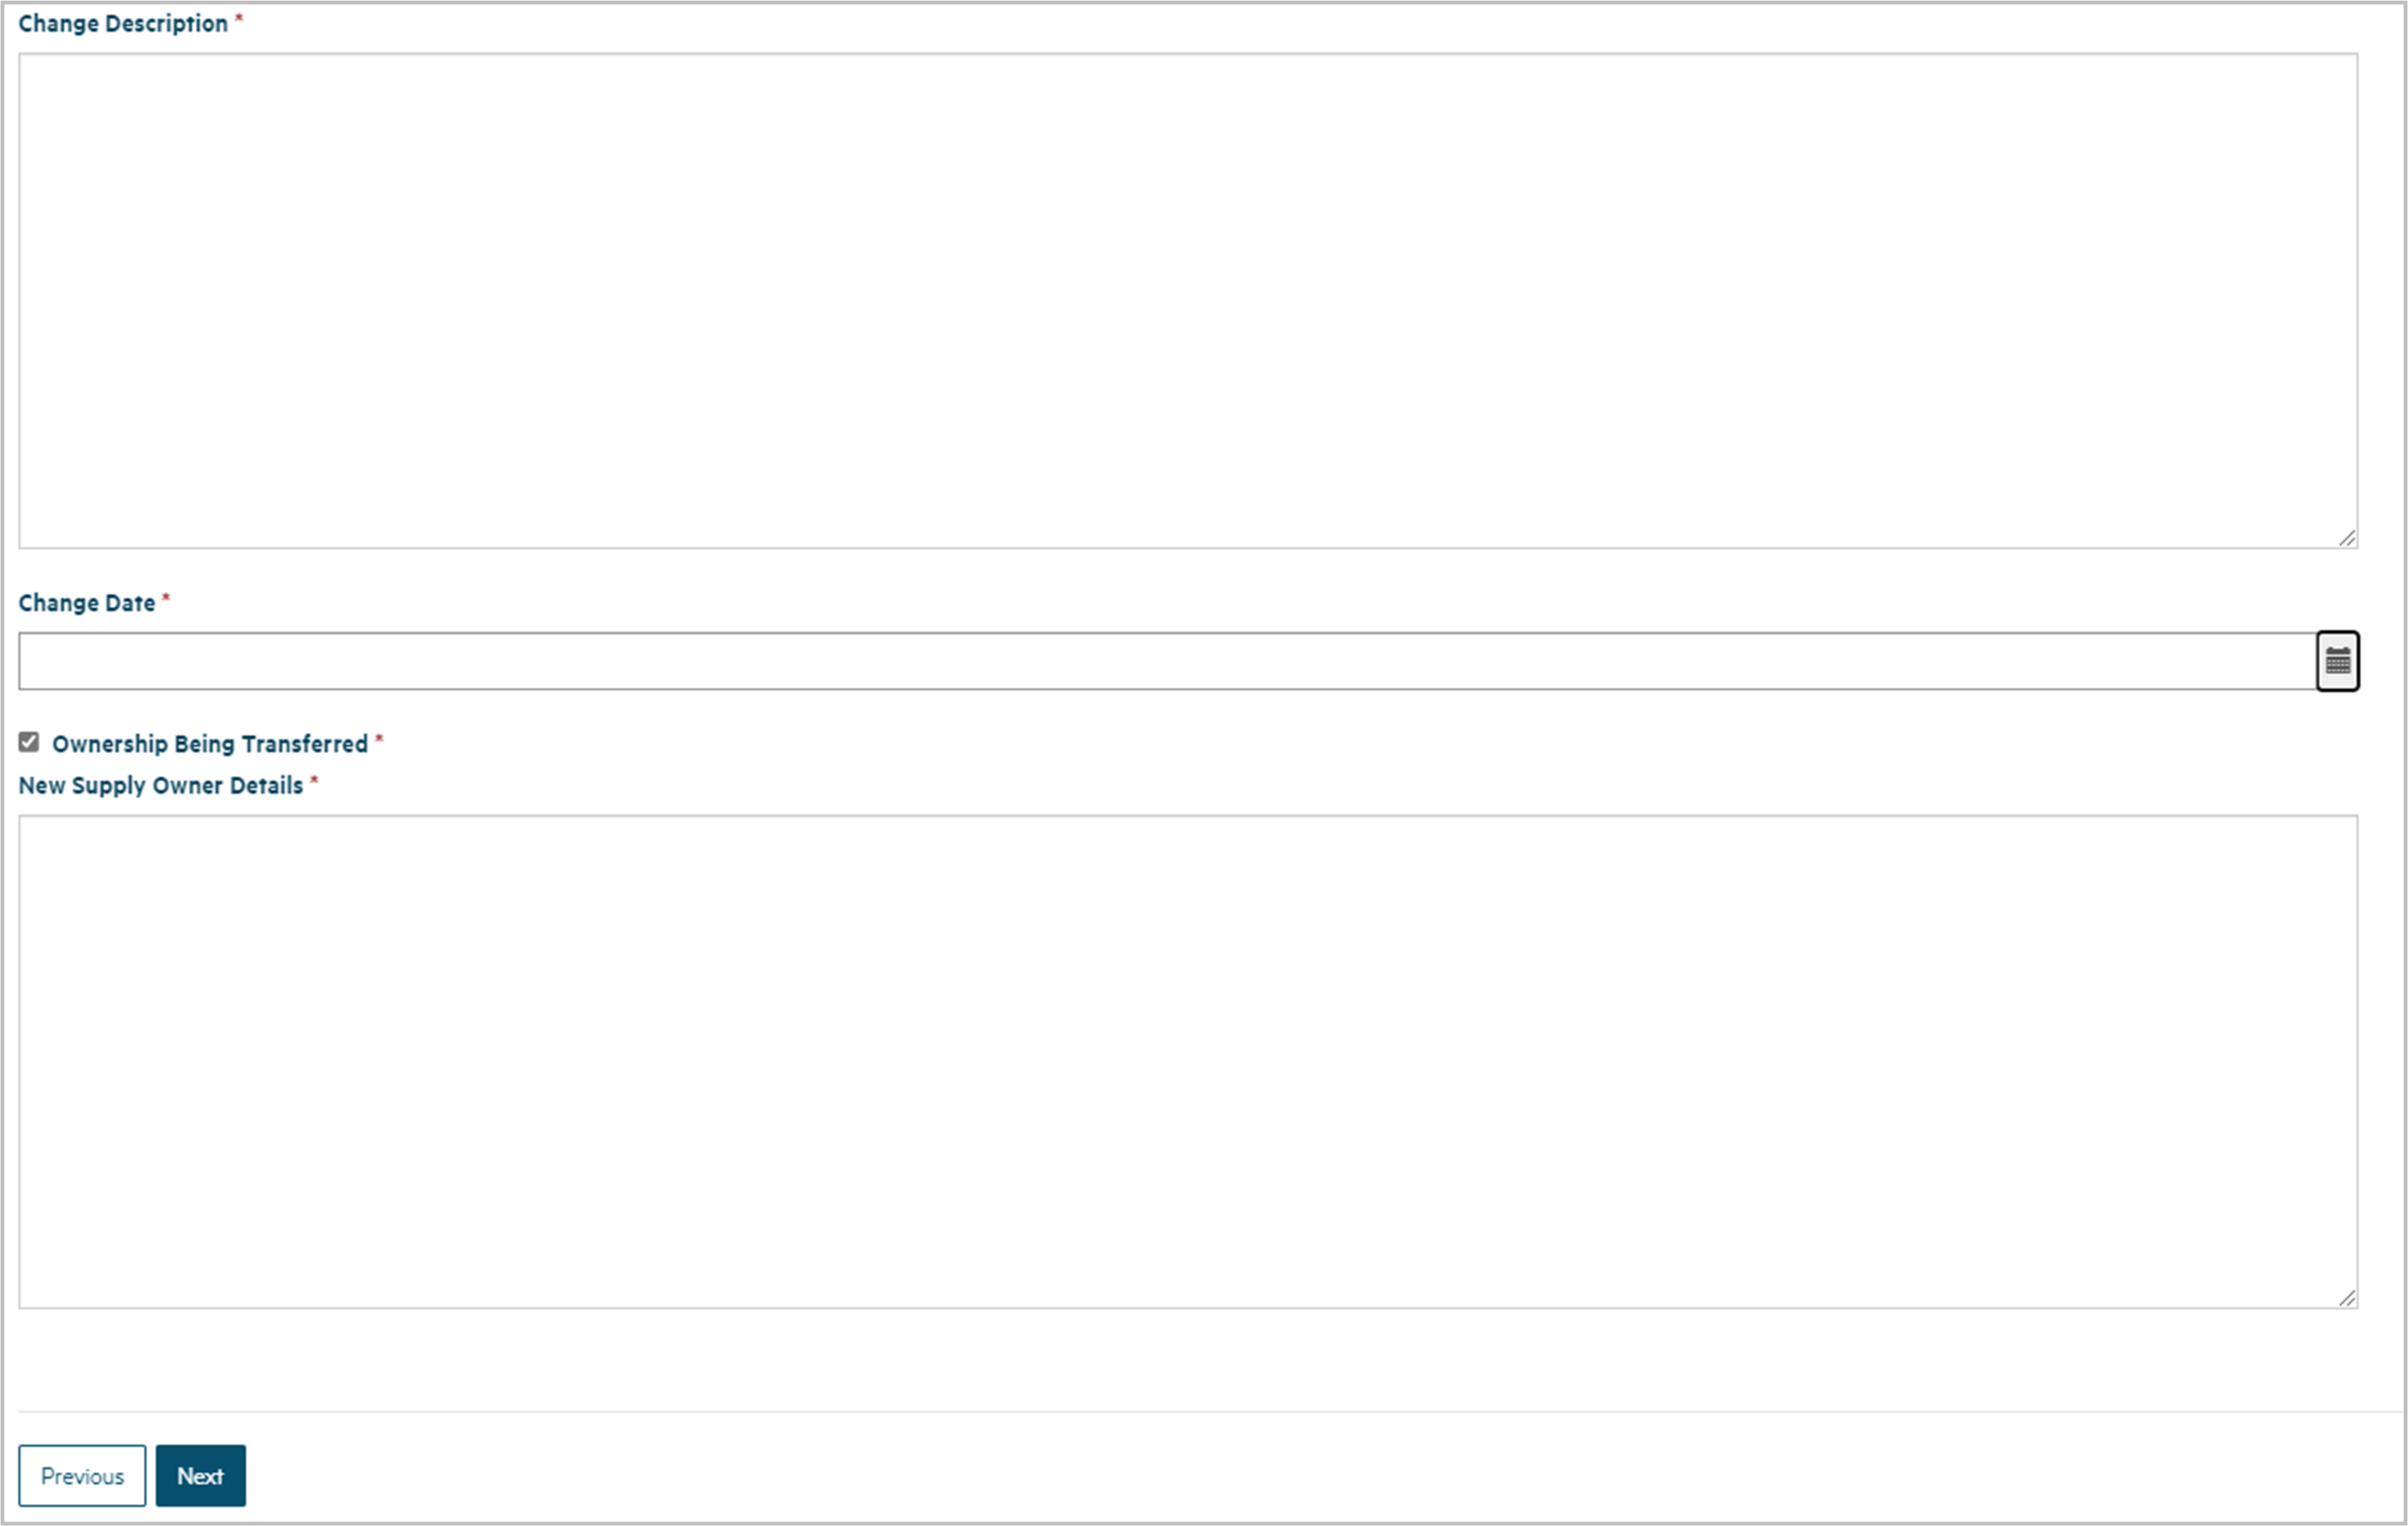
Task: Focus the Change Description text area
Action: tap(1187, 300)
